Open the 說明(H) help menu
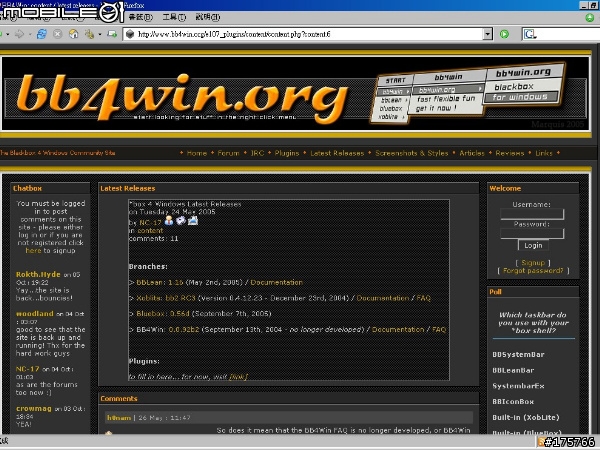Viewport: 600px width, 450px height. pos(208,17)
